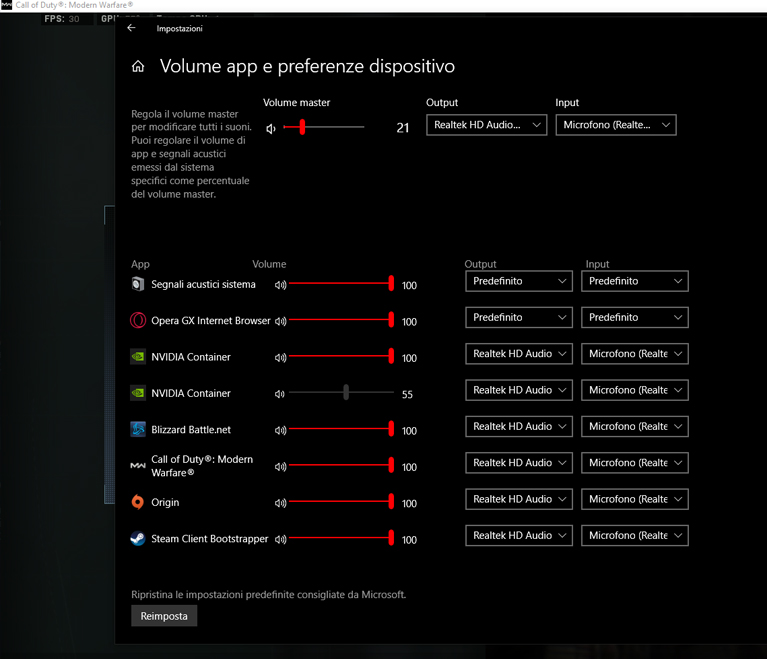Click the Steam Client Bootstrapper icon
This screenshot has height=659, width=767.
click(x=138, y=539)
